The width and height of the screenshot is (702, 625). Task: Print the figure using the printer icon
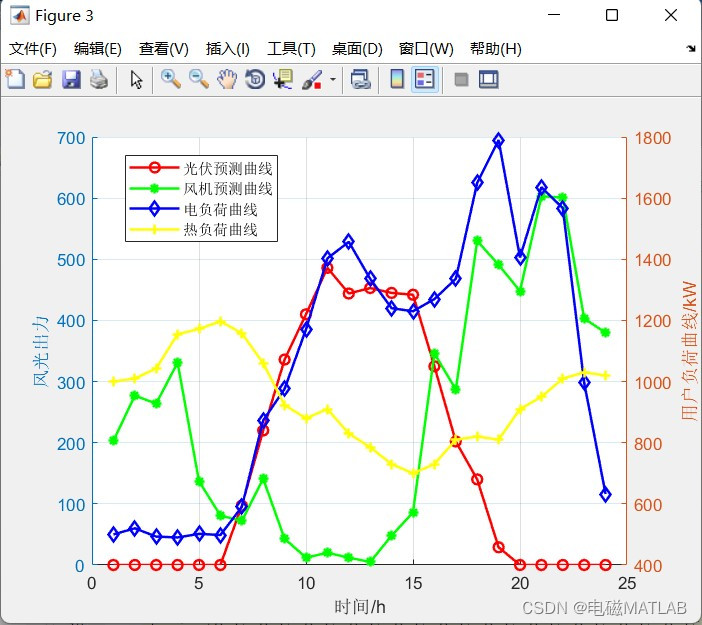99,80
